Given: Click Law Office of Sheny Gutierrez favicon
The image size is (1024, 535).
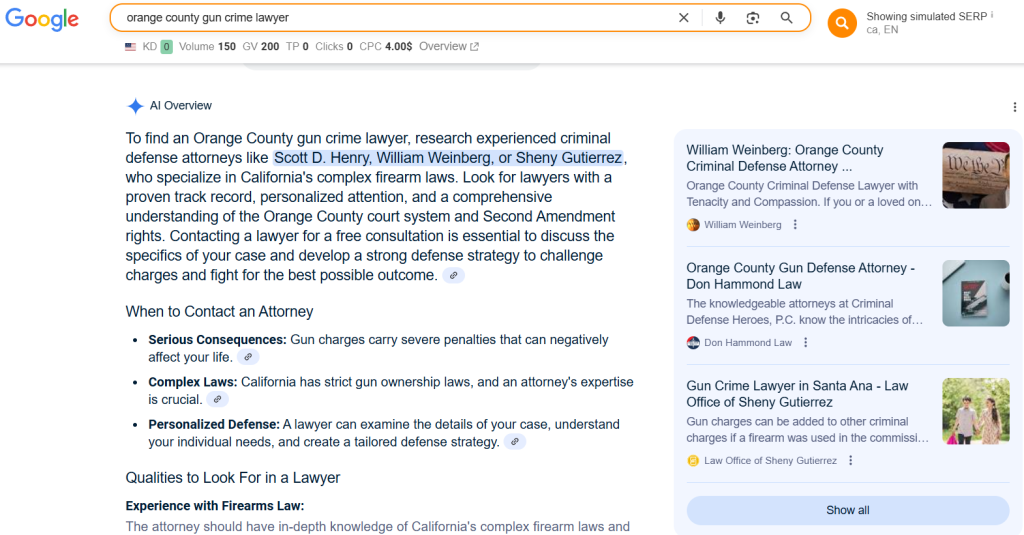Looking at the screenshot, I should [x=693, y=461].
